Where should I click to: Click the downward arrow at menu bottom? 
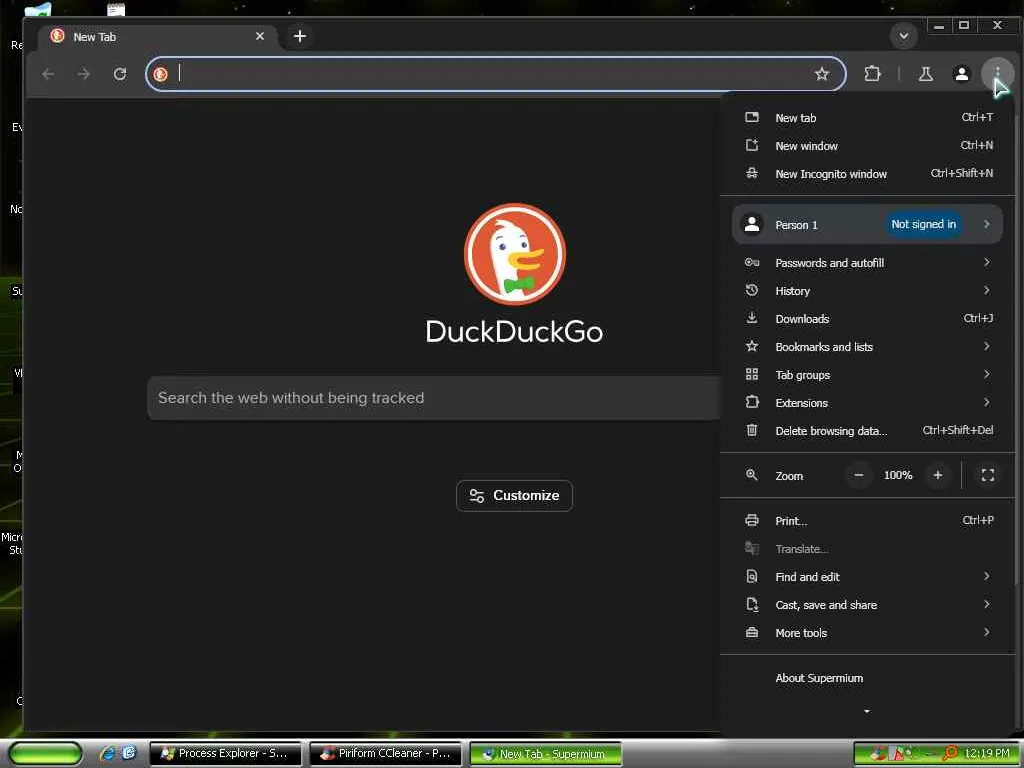tap(867, 711)
